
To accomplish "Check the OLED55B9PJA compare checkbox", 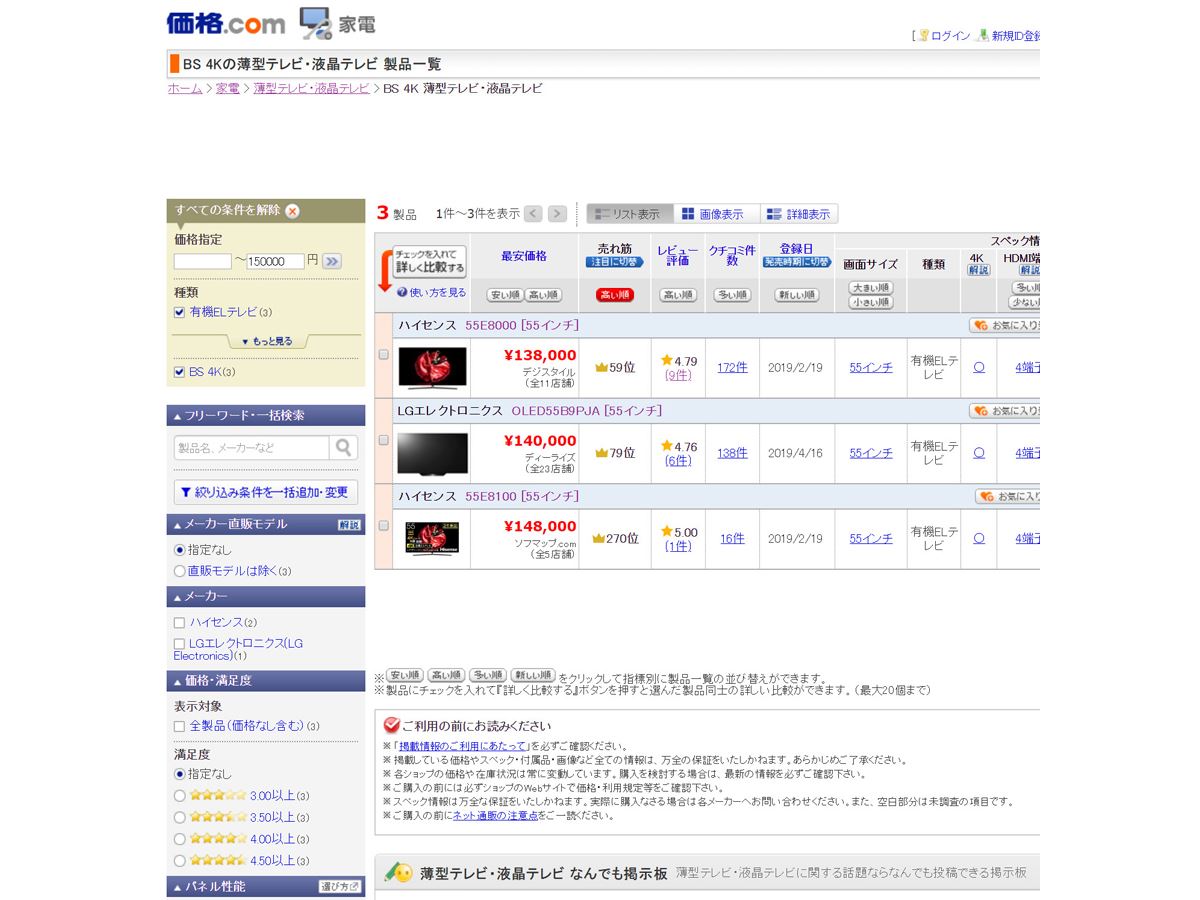I will click(383, 440).
